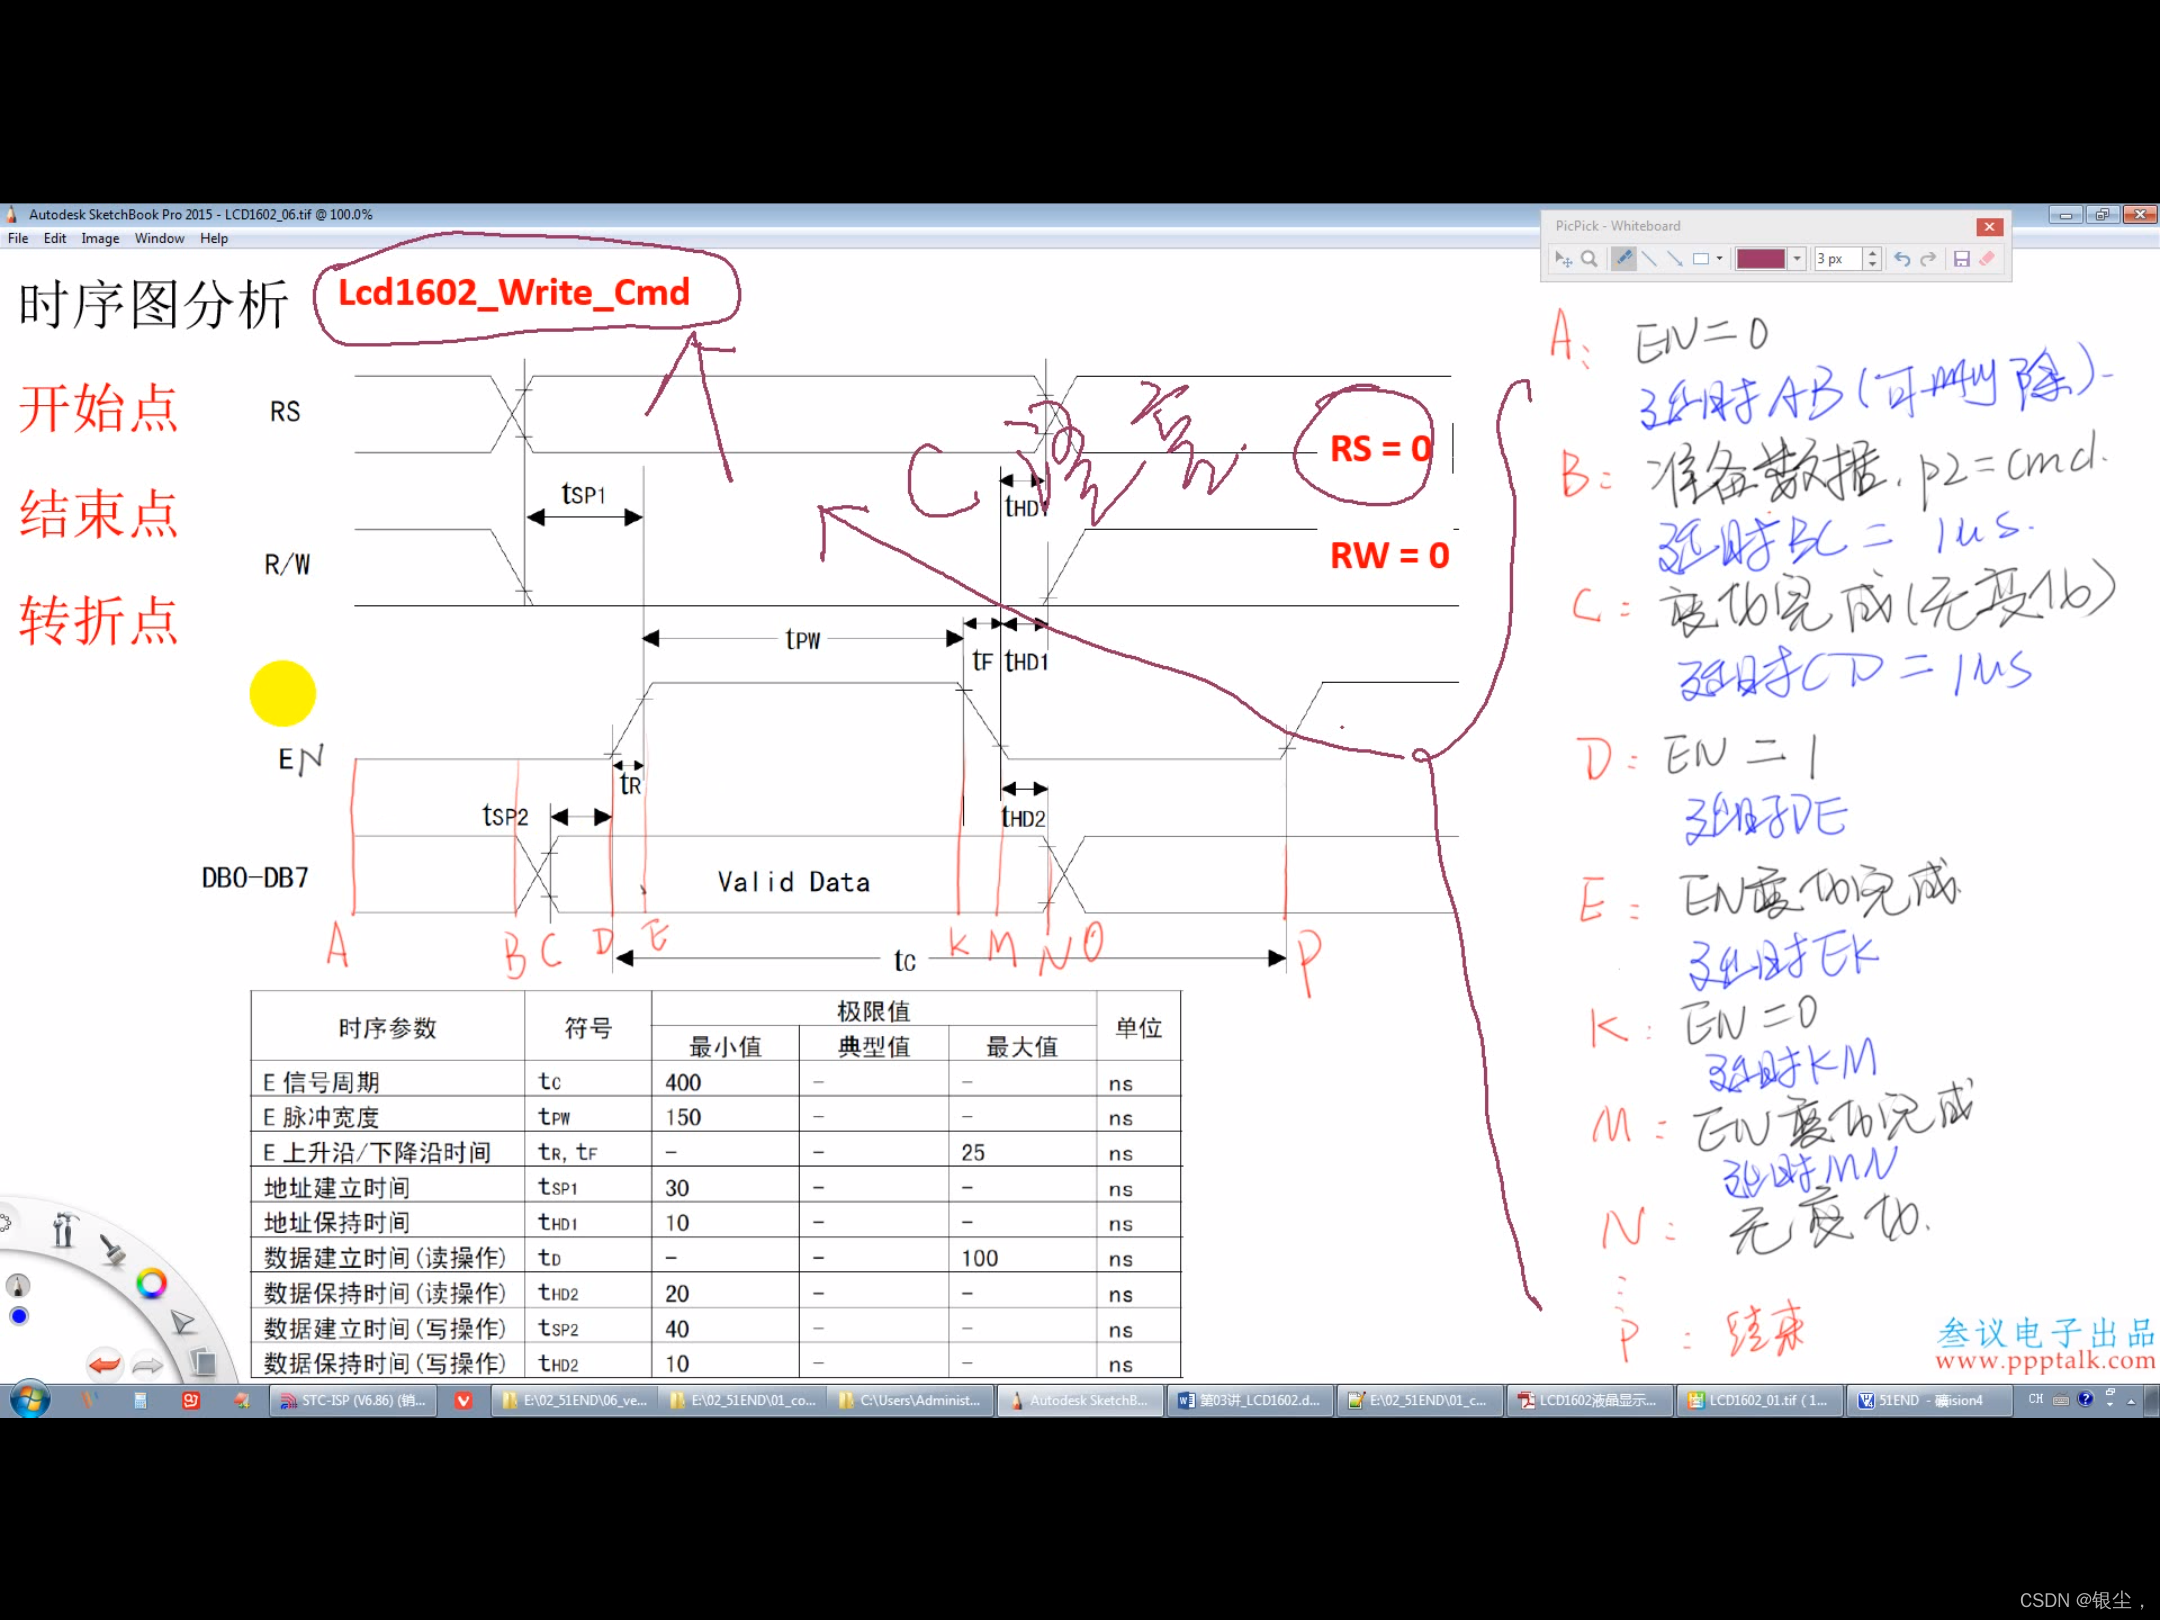Restore down the SketchBook Pro window
Screen dimensions: 2160x1620
tap(2101, 214)
